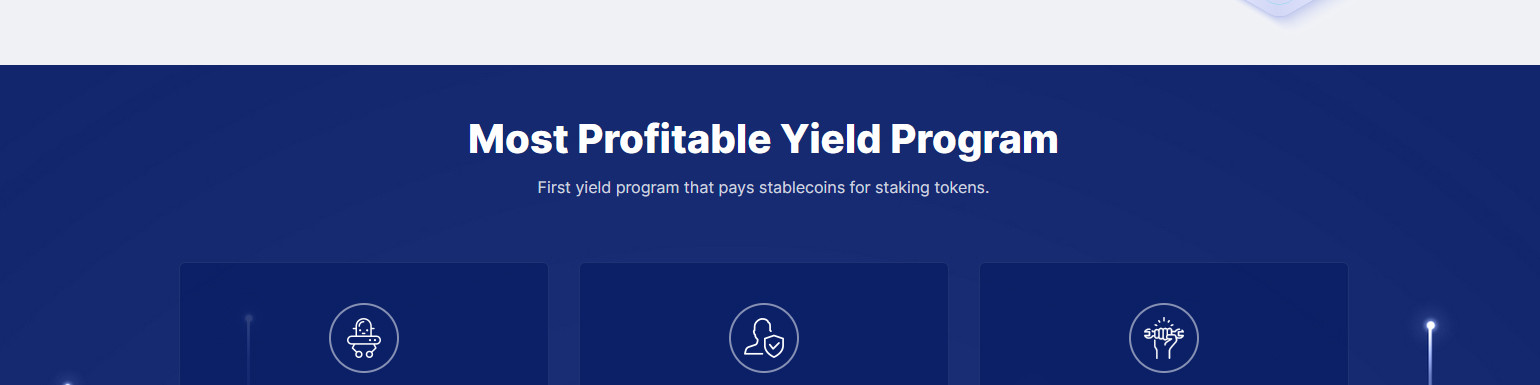
Task: Select the user with shield icon
Action: (x=764, y=338)
